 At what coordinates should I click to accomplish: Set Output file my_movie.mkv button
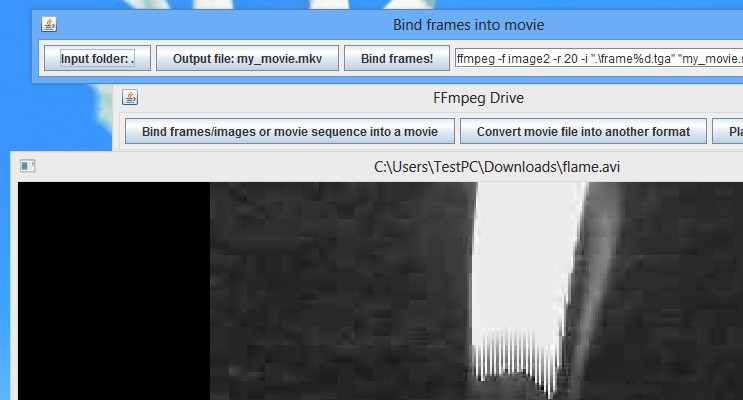point(247,58)
